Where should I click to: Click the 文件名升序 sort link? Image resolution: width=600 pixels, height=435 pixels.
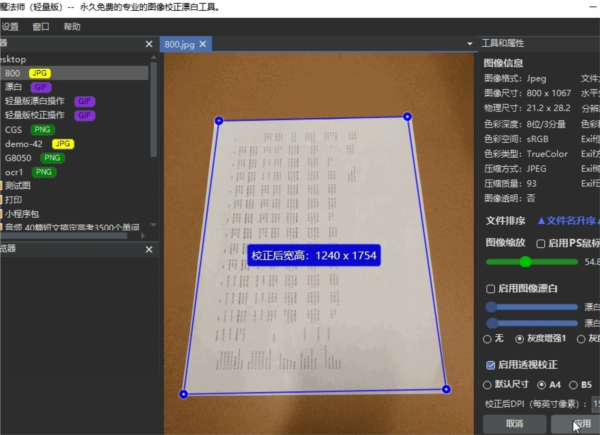[x=569, y=221]
